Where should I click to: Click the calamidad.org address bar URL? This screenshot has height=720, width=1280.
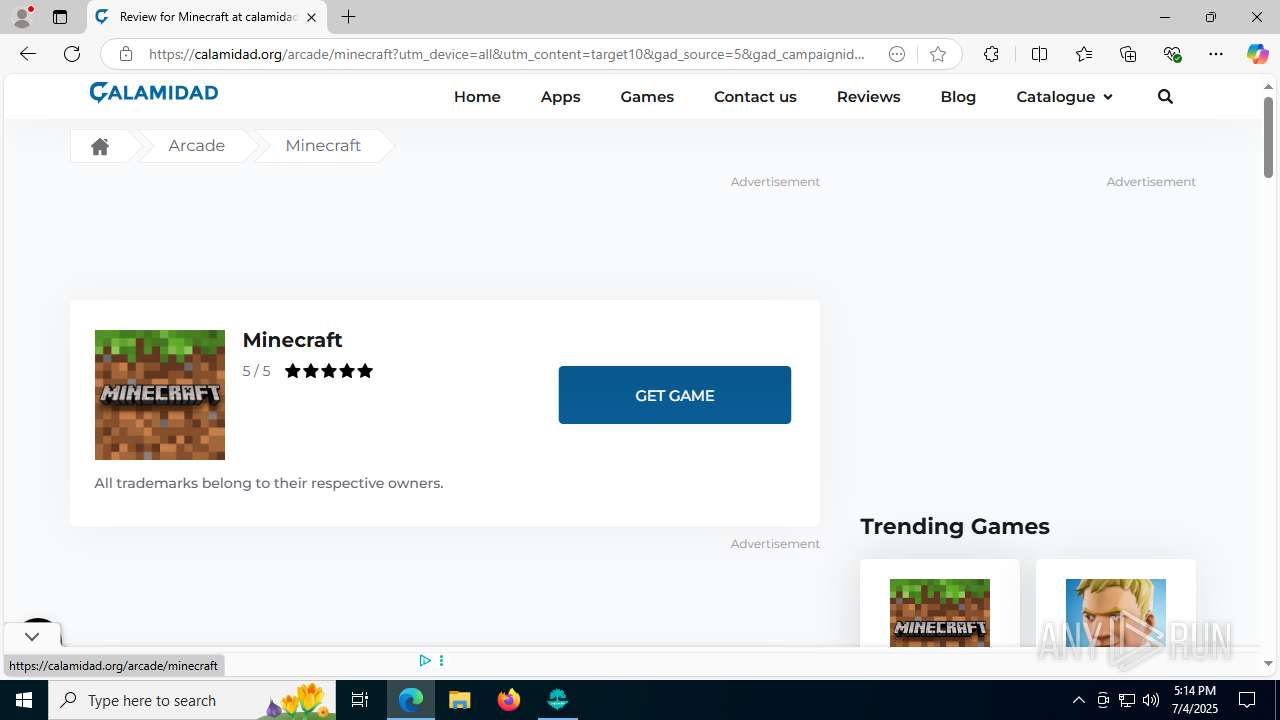(x=507, y=54)
